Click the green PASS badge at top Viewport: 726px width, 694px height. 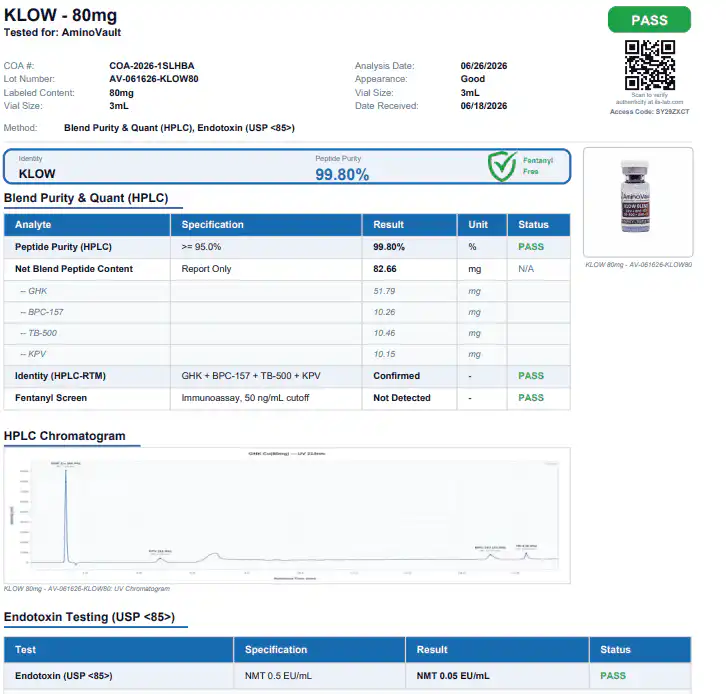click(649, 20)
